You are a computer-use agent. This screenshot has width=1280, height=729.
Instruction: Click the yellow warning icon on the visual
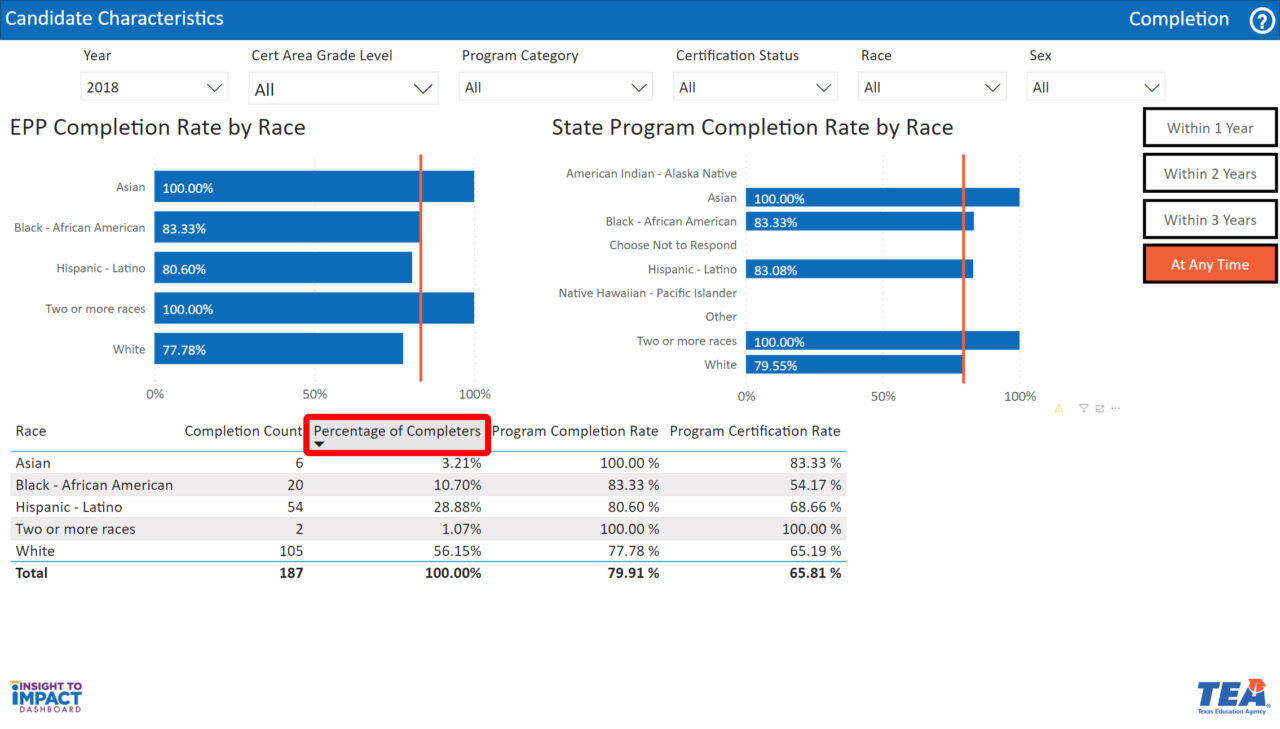pyautogui.click(x=1059, y=409)
